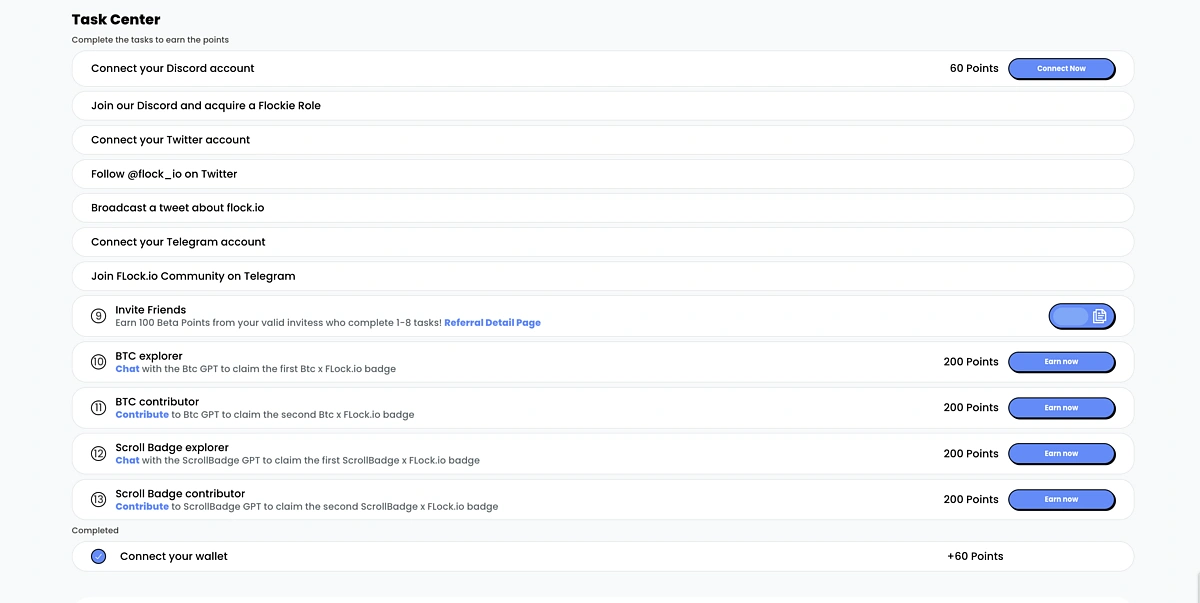This screenshot has height=603, width=1200.
Task: Open the Chat link under BTC explorer
Action: pos(127,369)
